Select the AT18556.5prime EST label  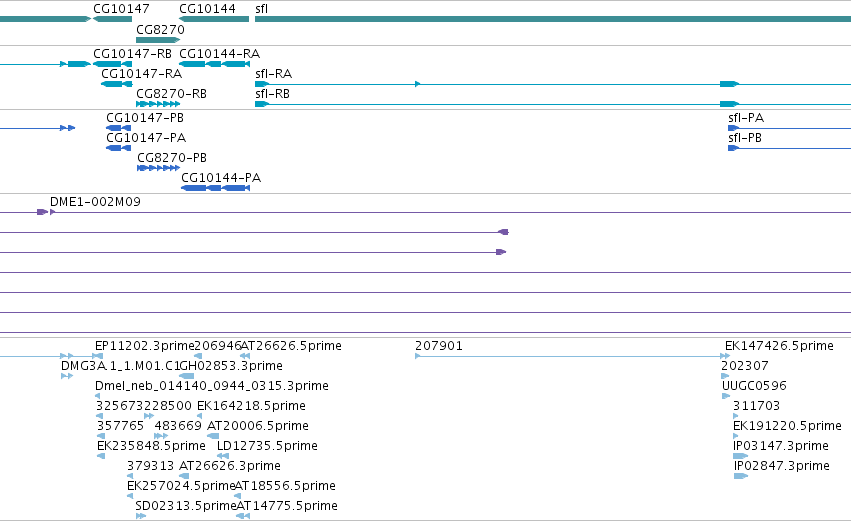pyautogui.click(x=285, y=486)
